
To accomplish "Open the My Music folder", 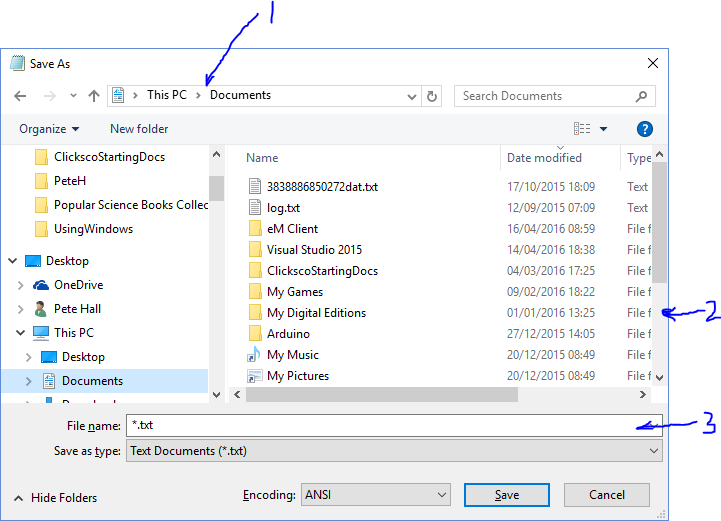I will click(292, 355).
